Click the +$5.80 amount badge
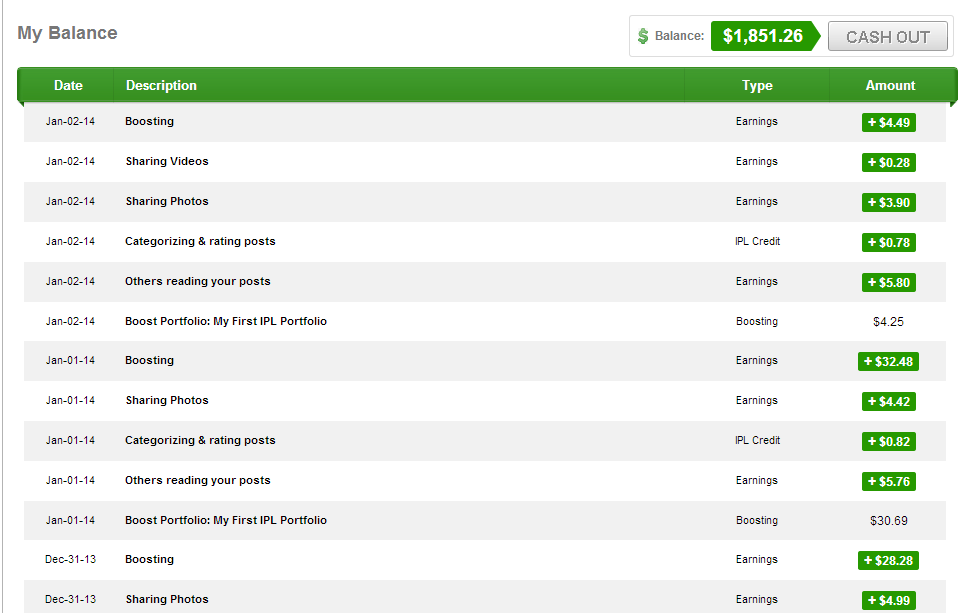 coord(888,282)
